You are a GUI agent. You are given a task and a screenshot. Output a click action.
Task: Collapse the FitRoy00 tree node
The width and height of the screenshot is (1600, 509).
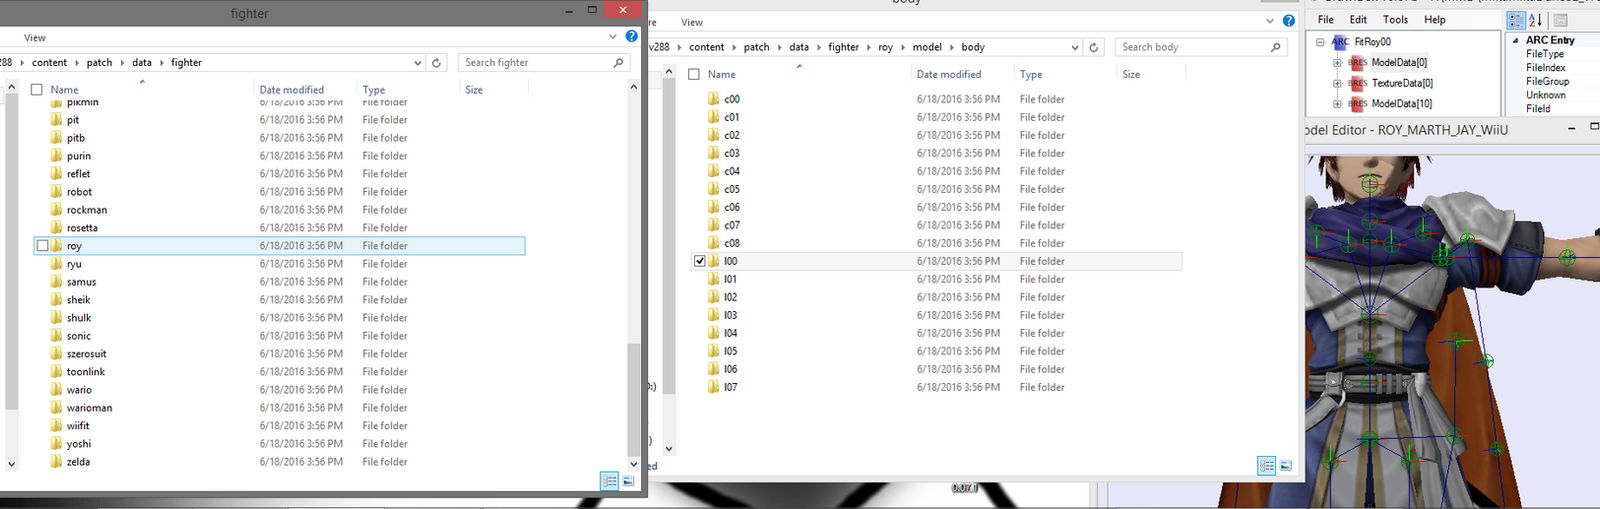tap(1321, 42)
